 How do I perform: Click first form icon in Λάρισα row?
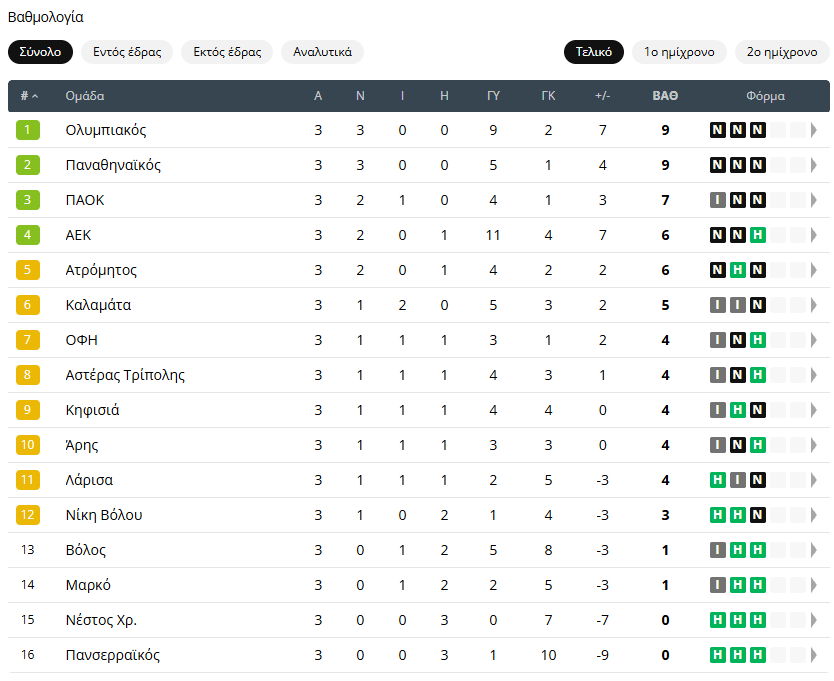tap(718, 480)
